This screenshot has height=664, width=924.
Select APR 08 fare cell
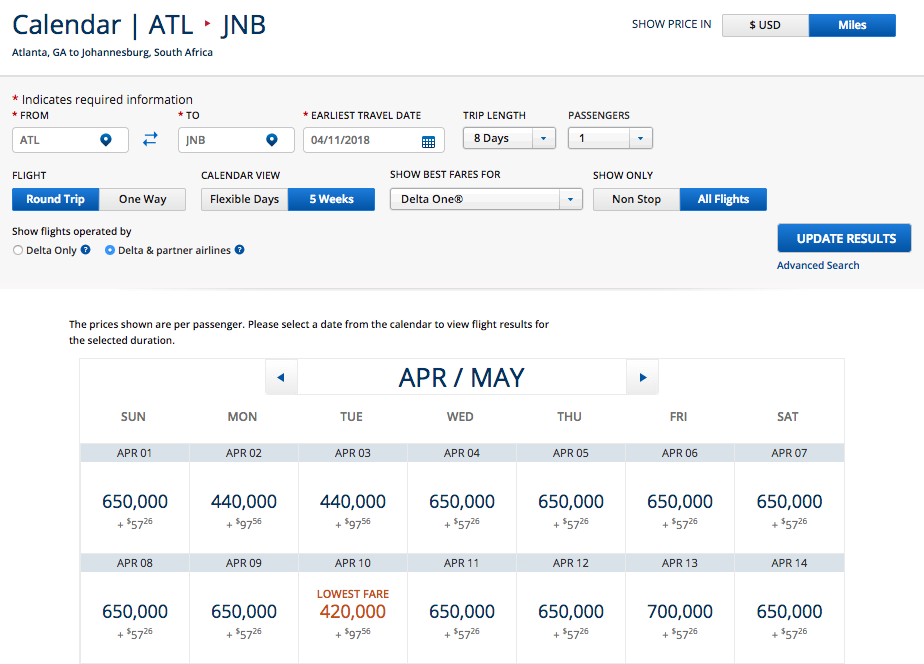pyautogui.click(x=135, y=617)
